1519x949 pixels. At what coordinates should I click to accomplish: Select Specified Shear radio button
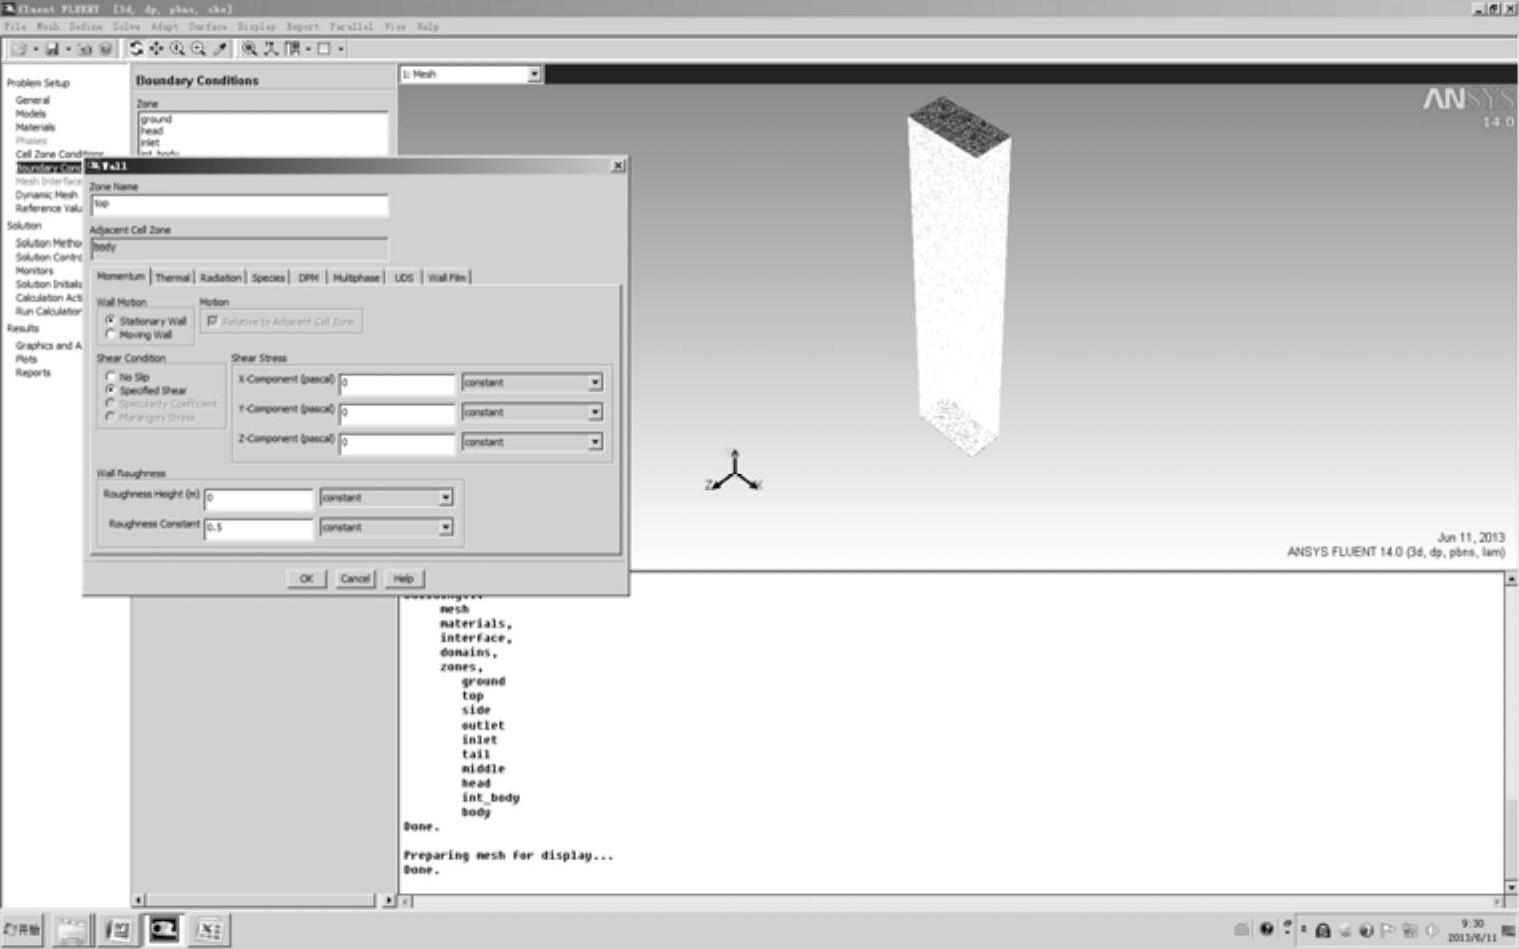(110, 390)
